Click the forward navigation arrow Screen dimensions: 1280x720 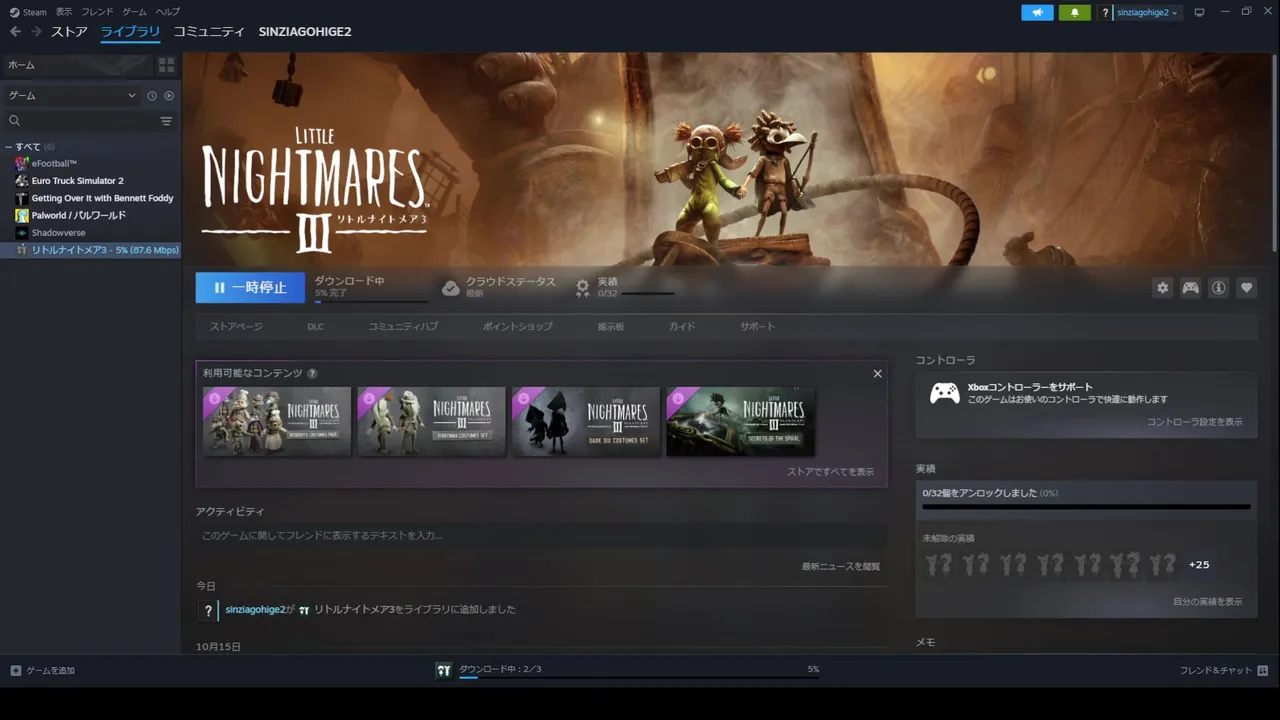[37, 32]
